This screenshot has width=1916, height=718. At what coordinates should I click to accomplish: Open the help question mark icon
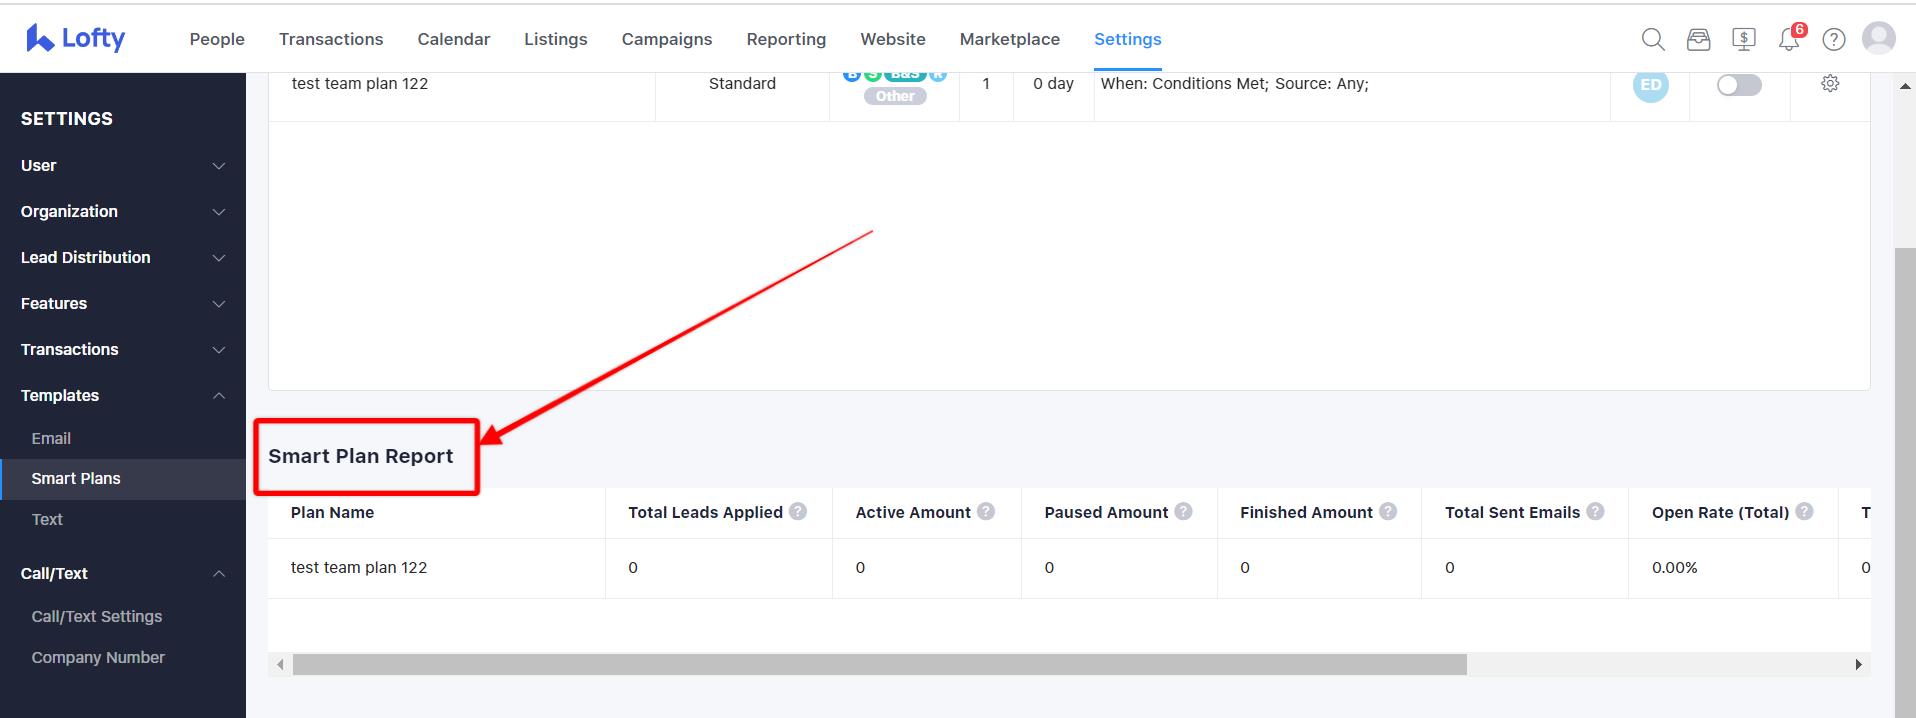coord(1834,39)
